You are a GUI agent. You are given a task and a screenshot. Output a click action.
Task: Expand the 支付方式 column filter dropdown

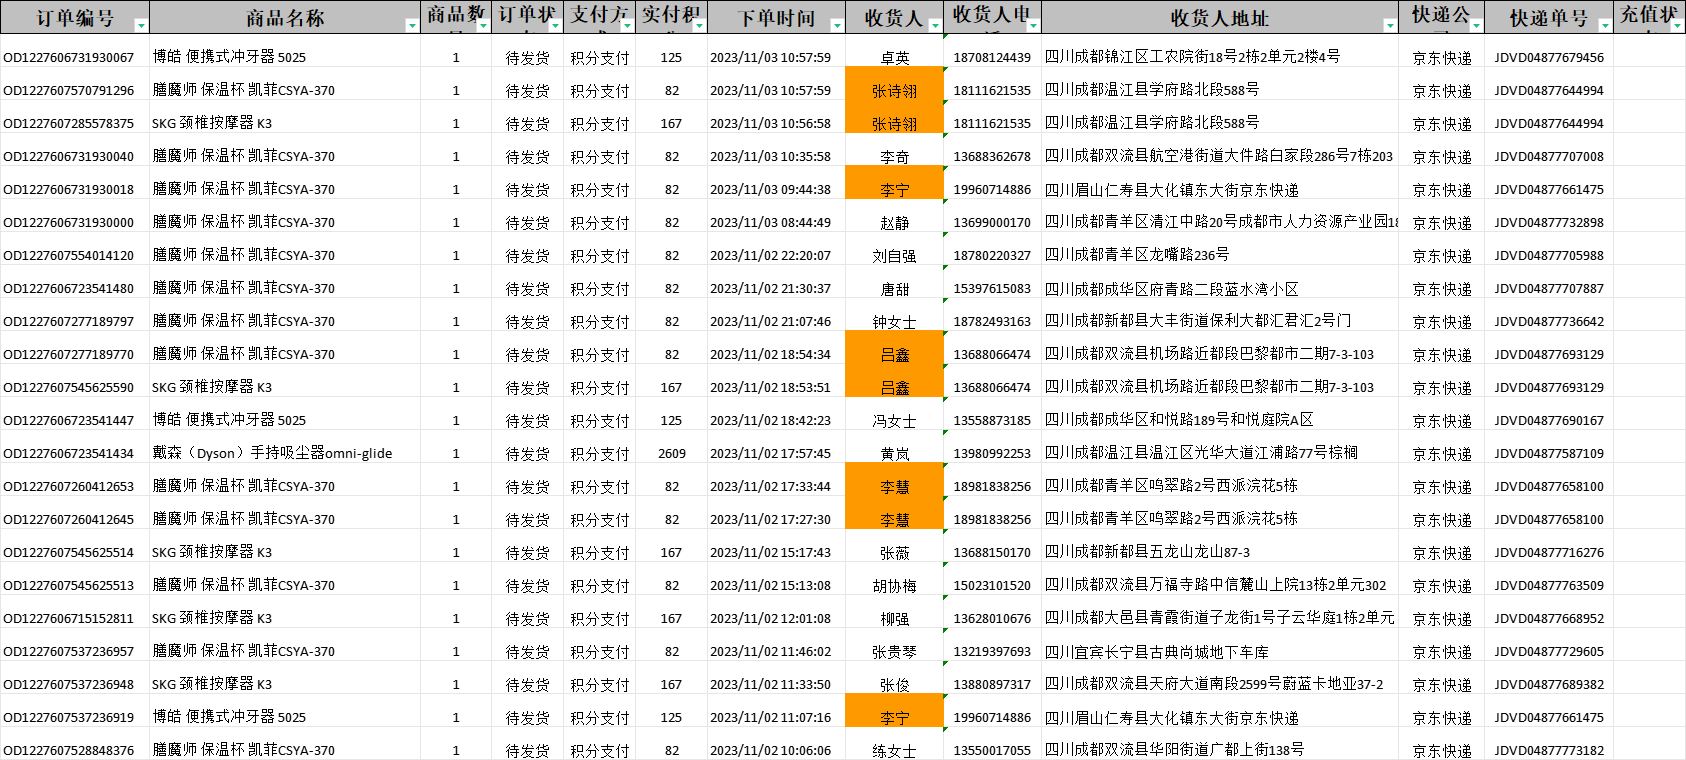[x=627, y=26]
